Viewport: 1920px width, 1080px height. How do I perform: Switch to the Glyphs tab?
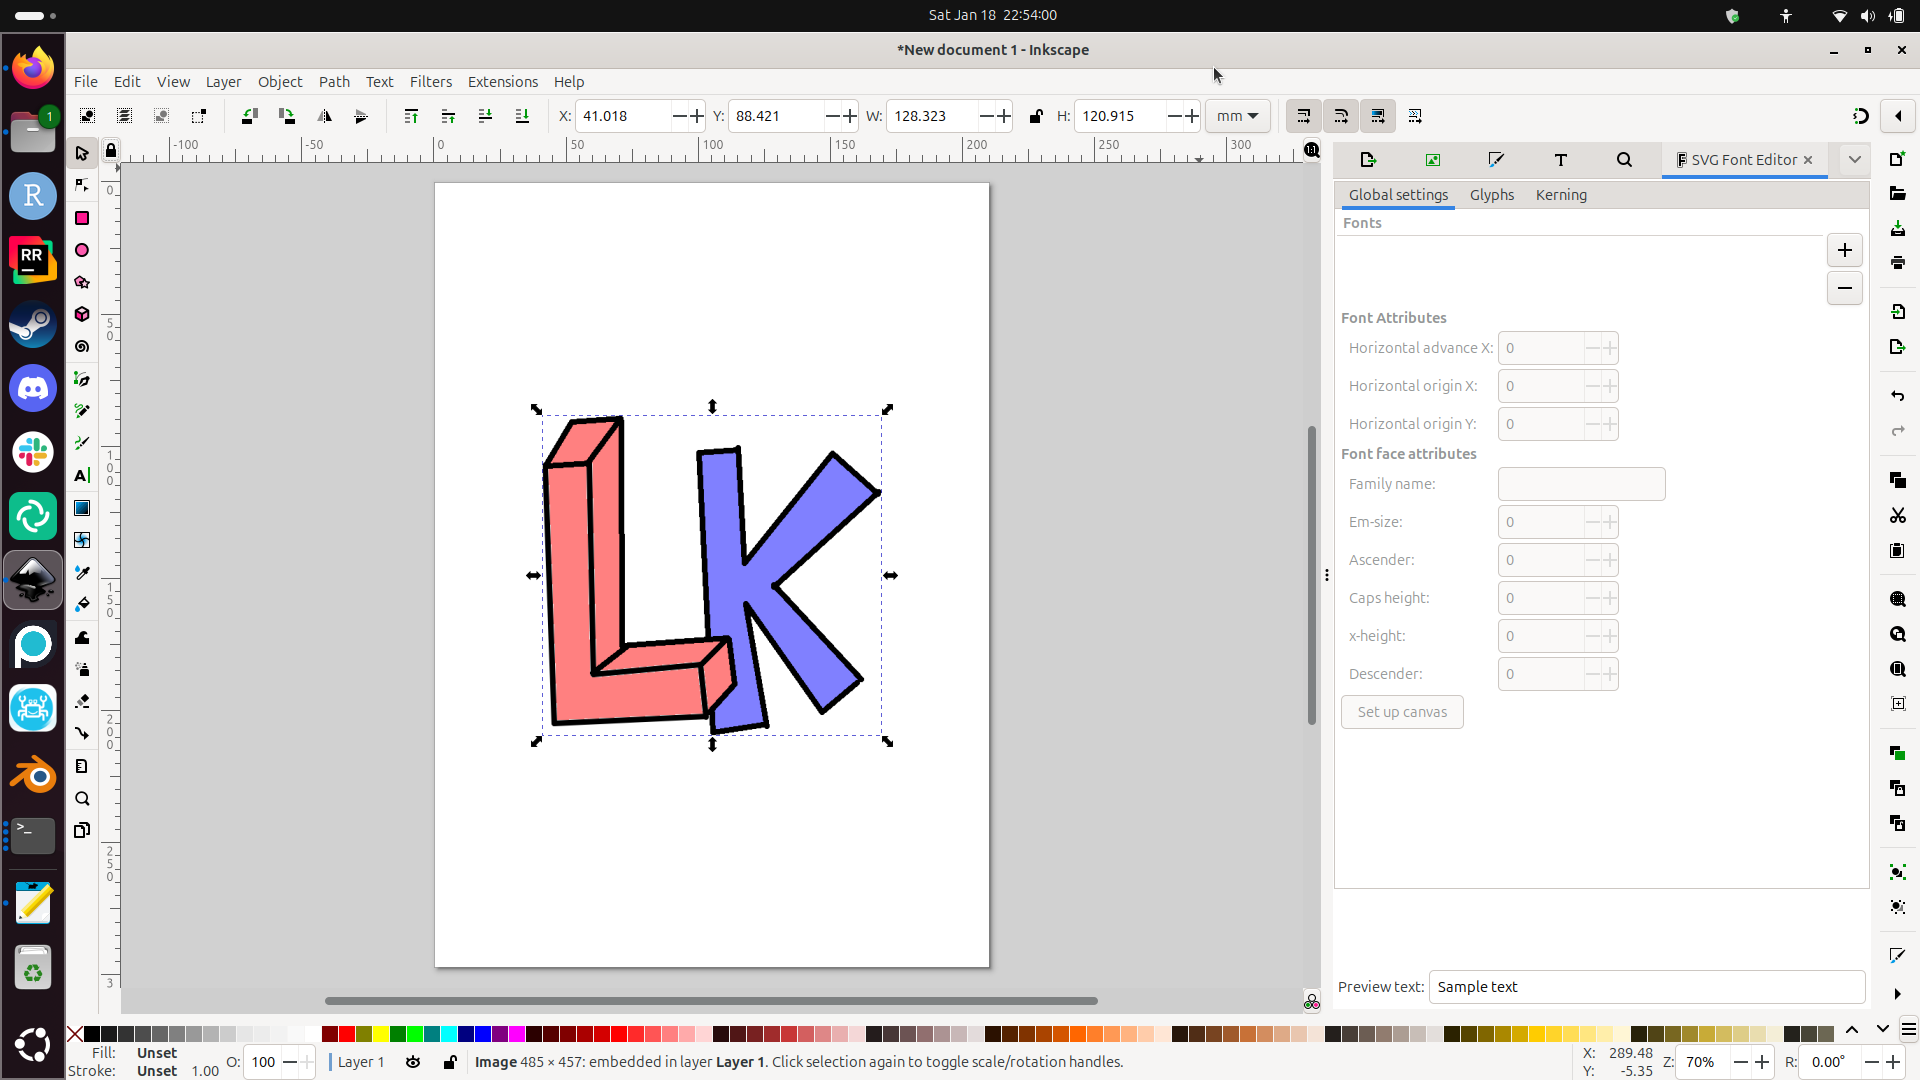[1492, 195]
